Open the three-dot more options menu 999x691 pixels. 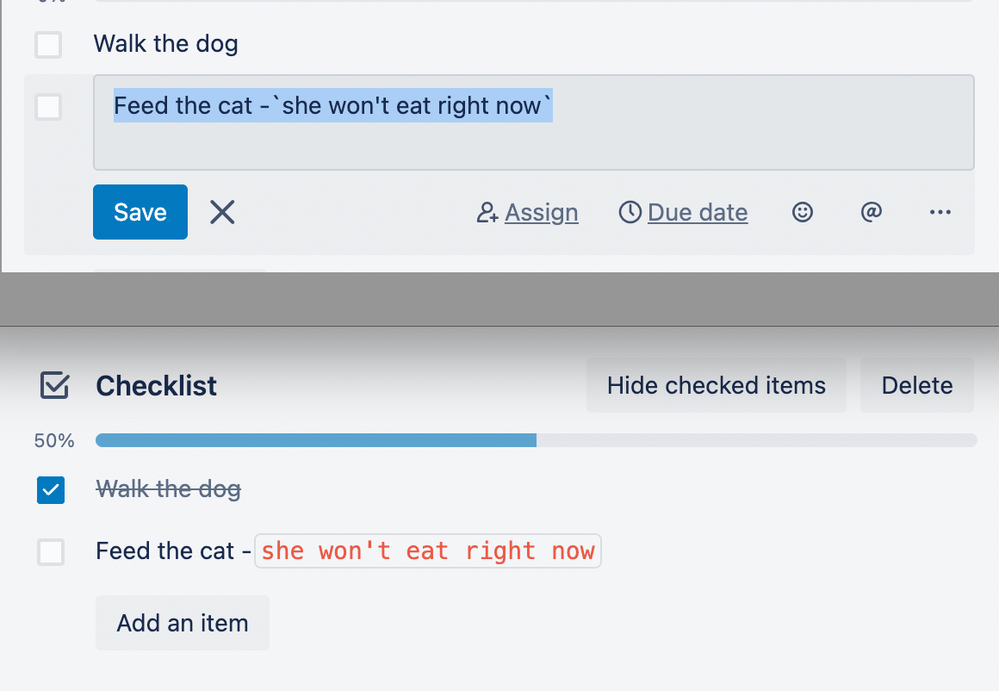(x=940, y=212)
